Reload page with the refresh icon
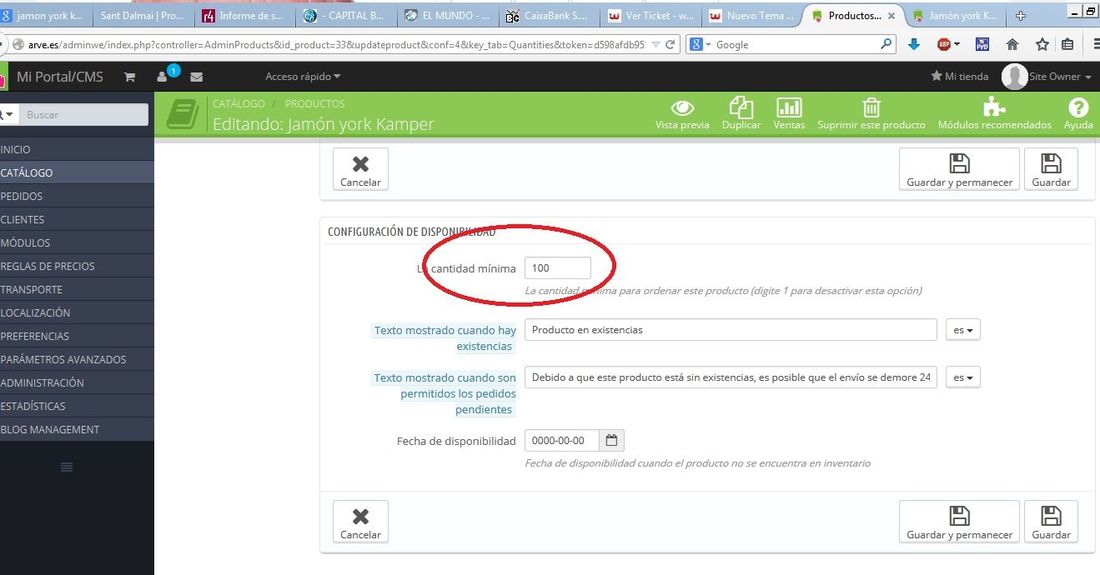Viewport: 1100px width, 575px height. pyautogui.click(x=670, y=44)
